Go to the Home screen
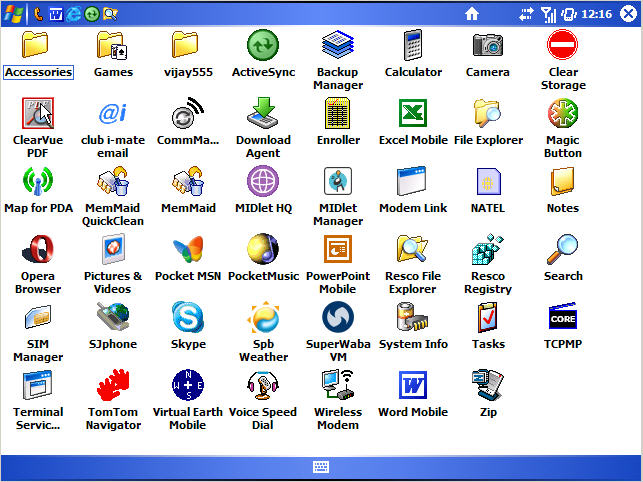 tap(472, 14)
